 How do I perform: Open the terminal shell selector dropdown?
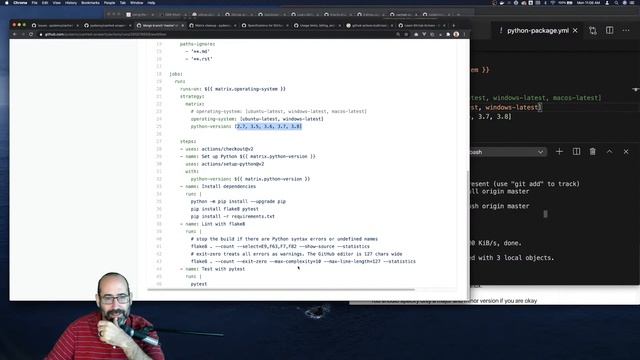pos(507,152)
